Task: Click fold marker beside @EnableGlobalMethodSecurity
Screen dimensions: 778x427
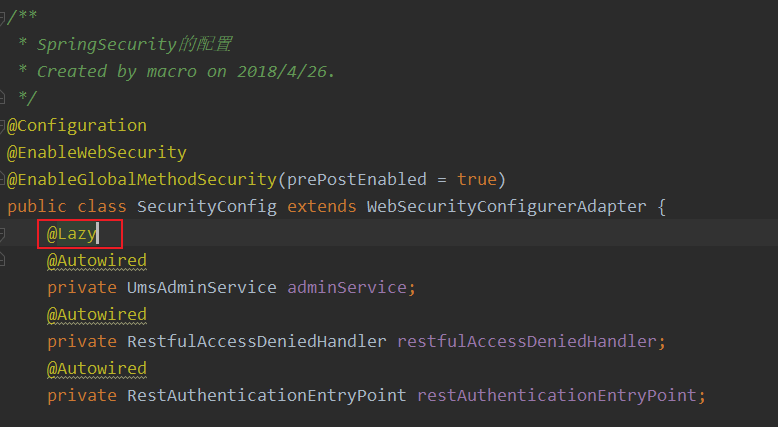Action: 2,180
